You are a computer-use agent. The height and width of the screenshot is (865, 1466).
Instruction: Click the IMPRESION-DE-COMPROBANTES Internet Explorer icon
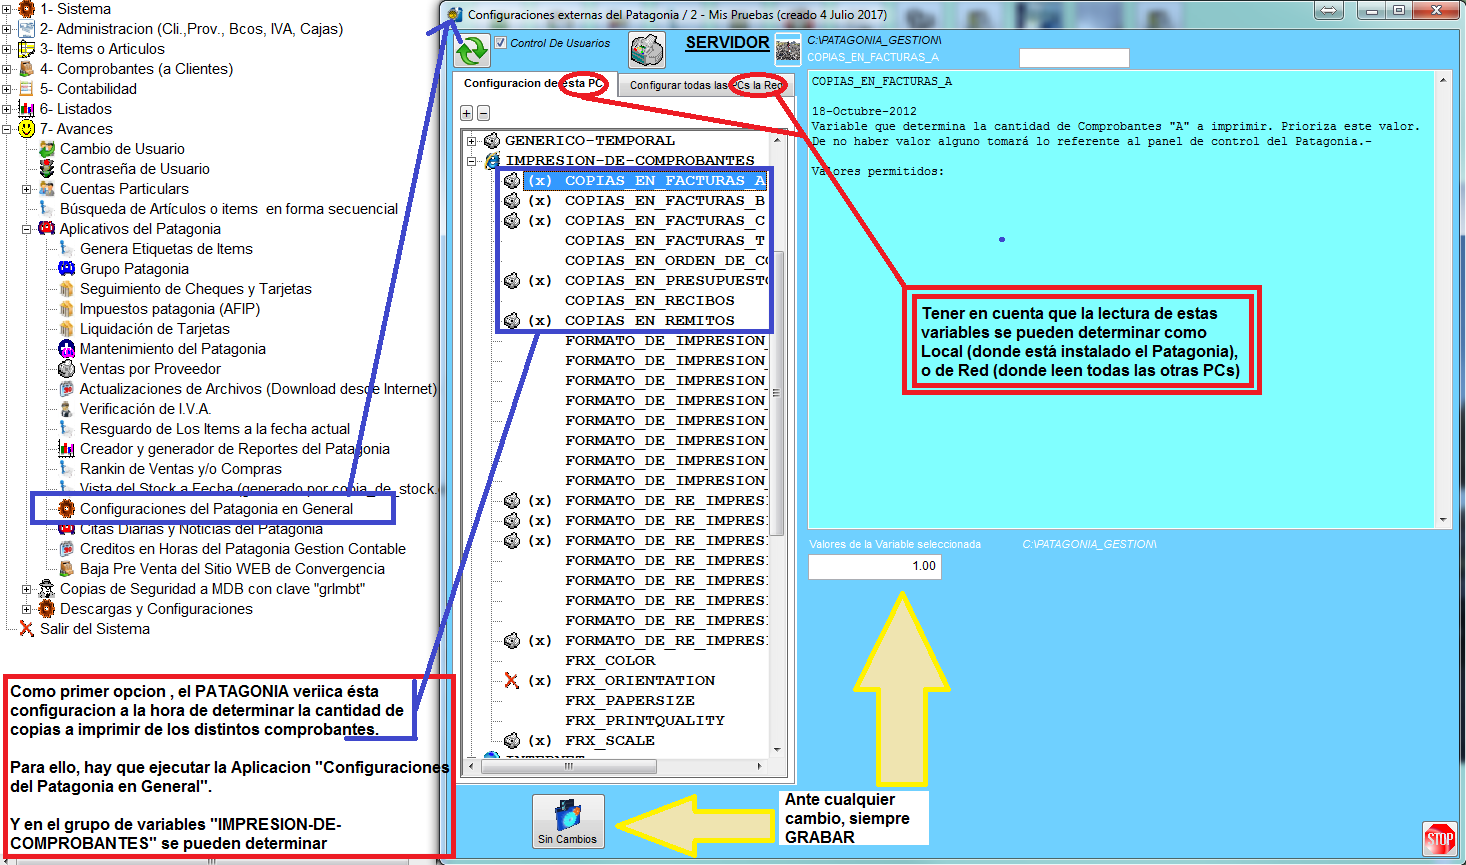[x=492, y=161]
